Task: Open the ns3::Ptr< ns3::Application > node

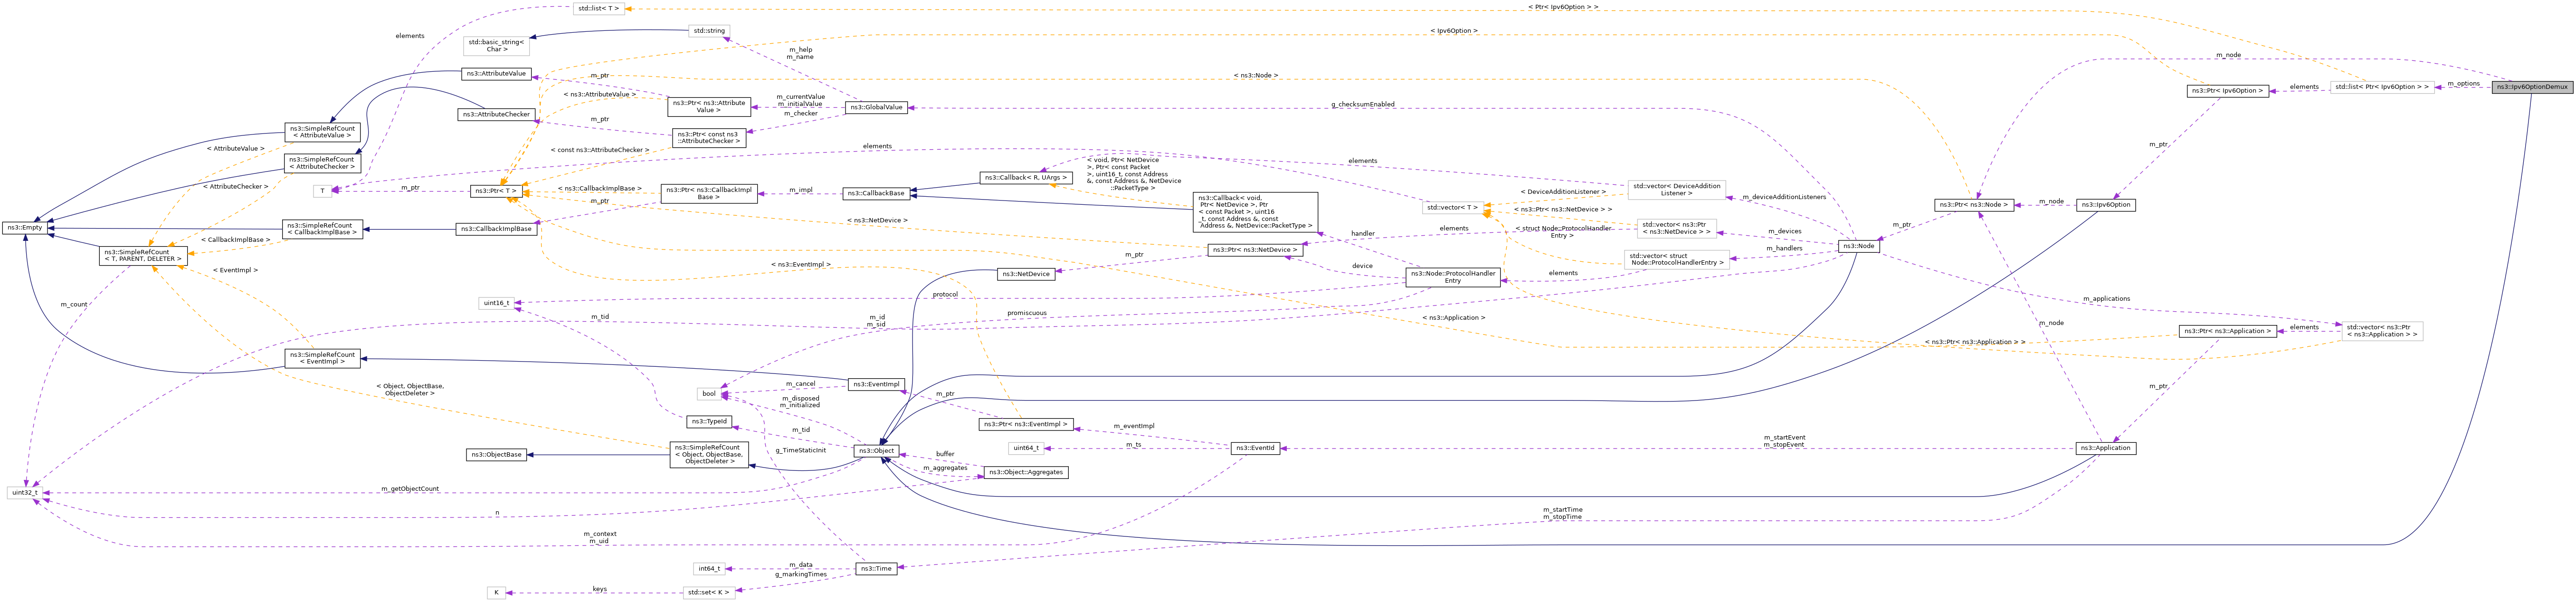Action: coord(2227,331)
